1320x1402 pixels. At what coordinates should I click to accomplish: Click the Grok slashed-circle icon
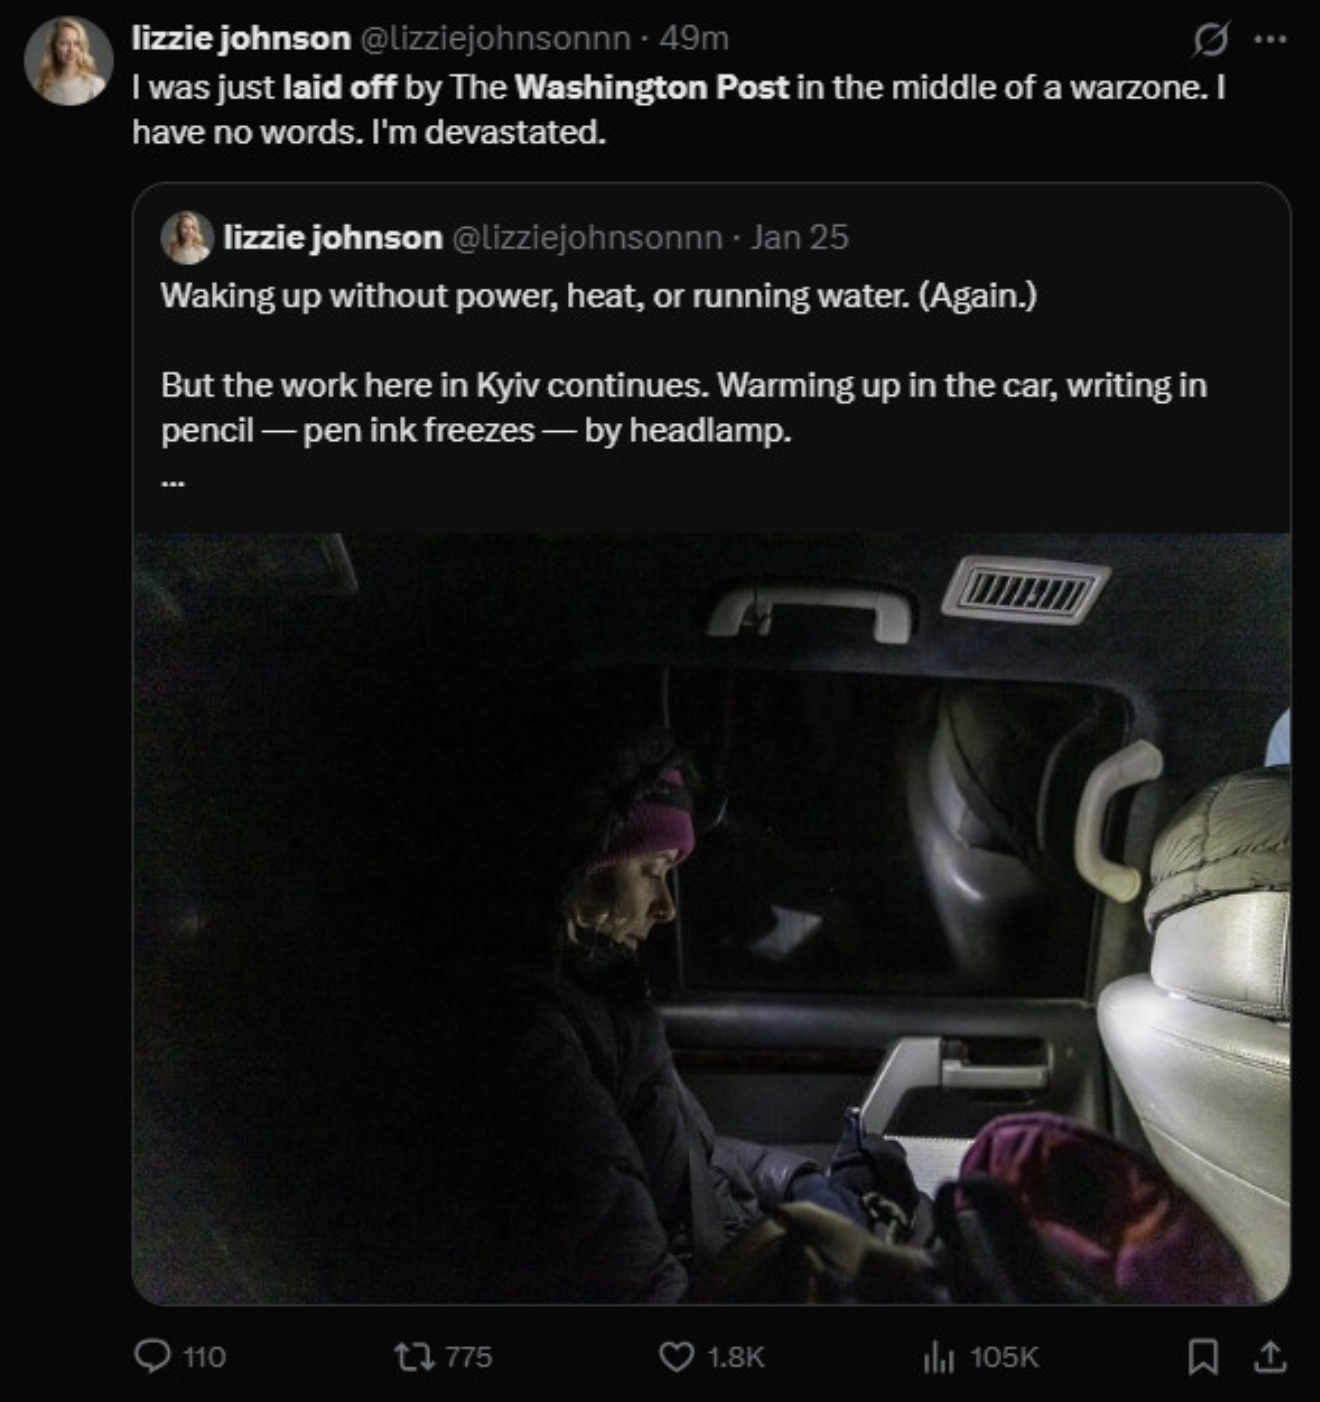click(1210, 40)
